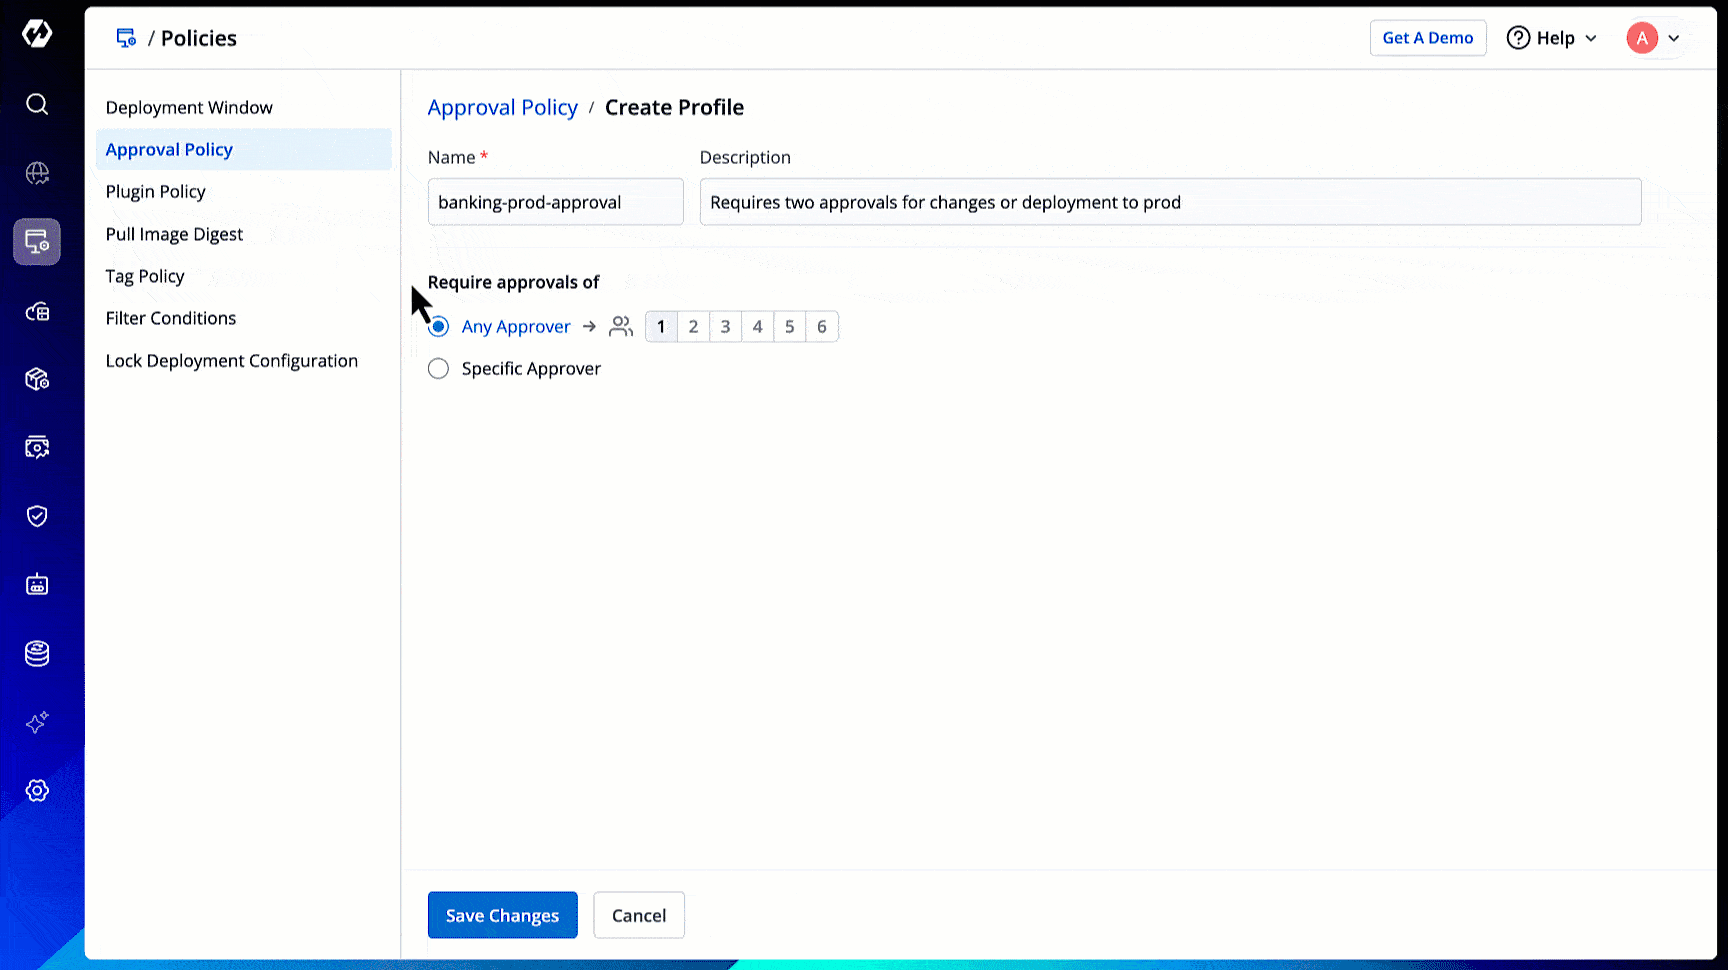Click the Approval Policy breadcrumb link
Image resolution: width=1728 pixels, height=970 pixels.
click(502, 108)
